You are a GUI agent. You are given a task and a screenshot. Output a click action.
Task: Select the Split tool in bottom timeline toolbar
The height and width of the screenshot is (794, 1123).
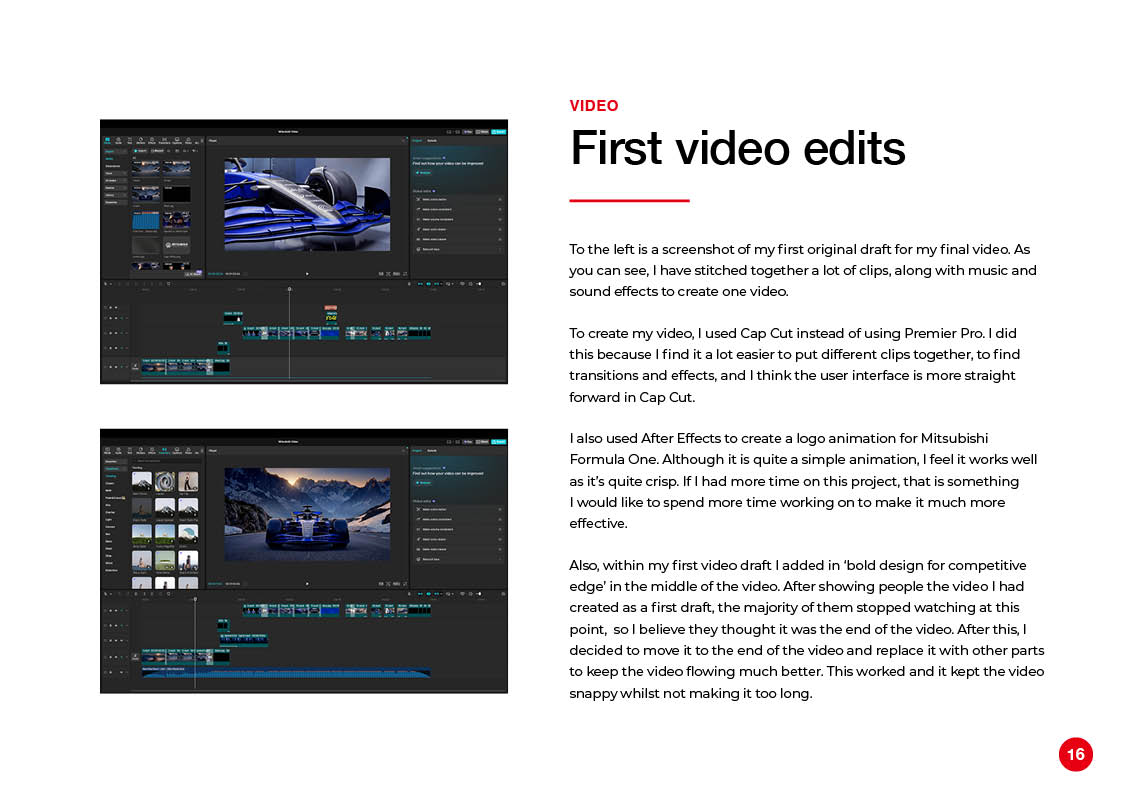coord(136,594)
